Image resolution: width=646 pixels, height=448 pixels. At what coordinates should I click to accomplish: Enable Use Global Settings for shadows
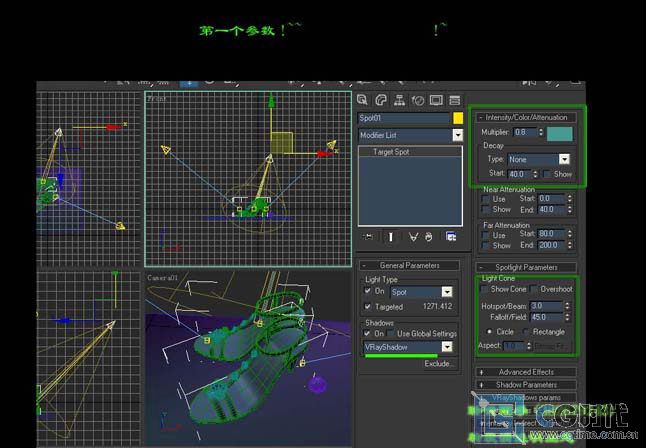(x=389, y=334)
